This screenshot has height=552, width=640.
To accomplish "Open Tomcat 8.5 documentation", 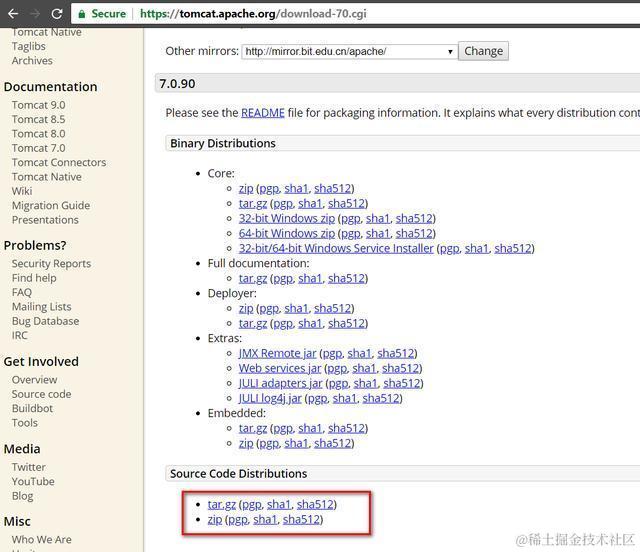I will (x=38, y=119).
